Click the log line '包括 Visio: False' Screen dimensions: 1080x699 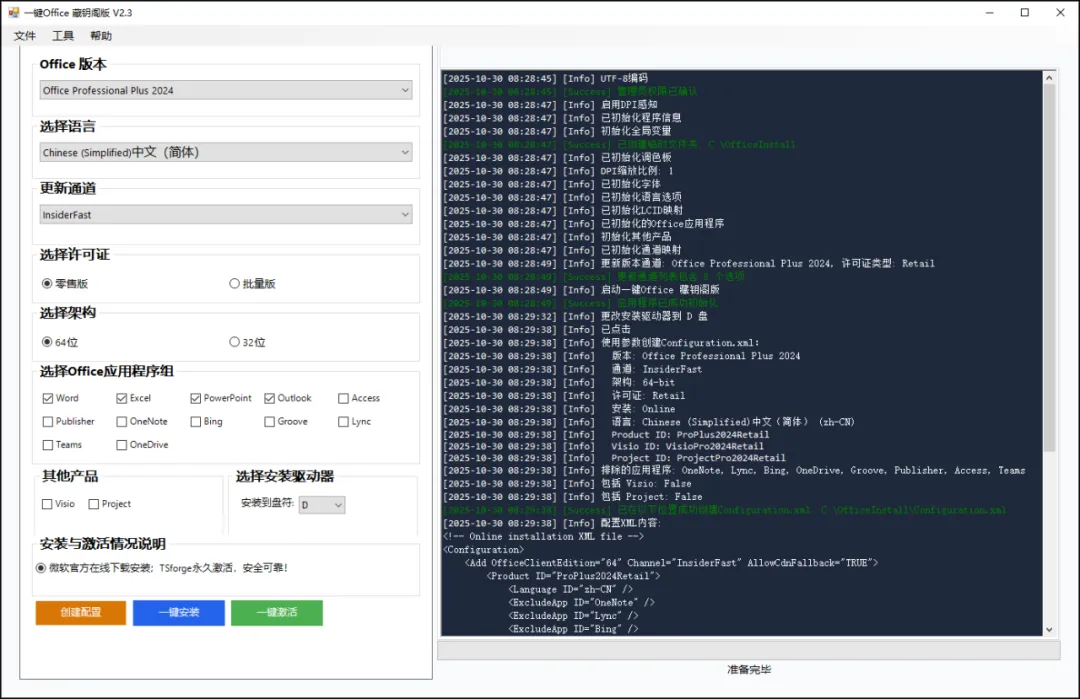[x=567, y=484]
